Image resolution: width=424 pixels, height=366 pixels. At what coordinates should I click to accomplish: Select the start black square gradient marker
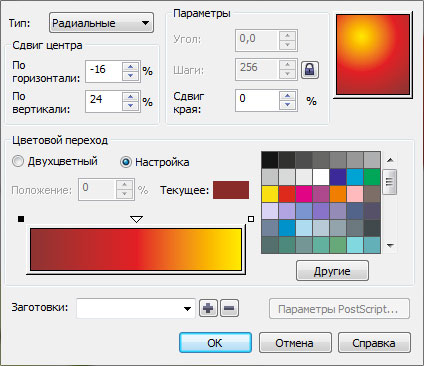click(21, 219)
